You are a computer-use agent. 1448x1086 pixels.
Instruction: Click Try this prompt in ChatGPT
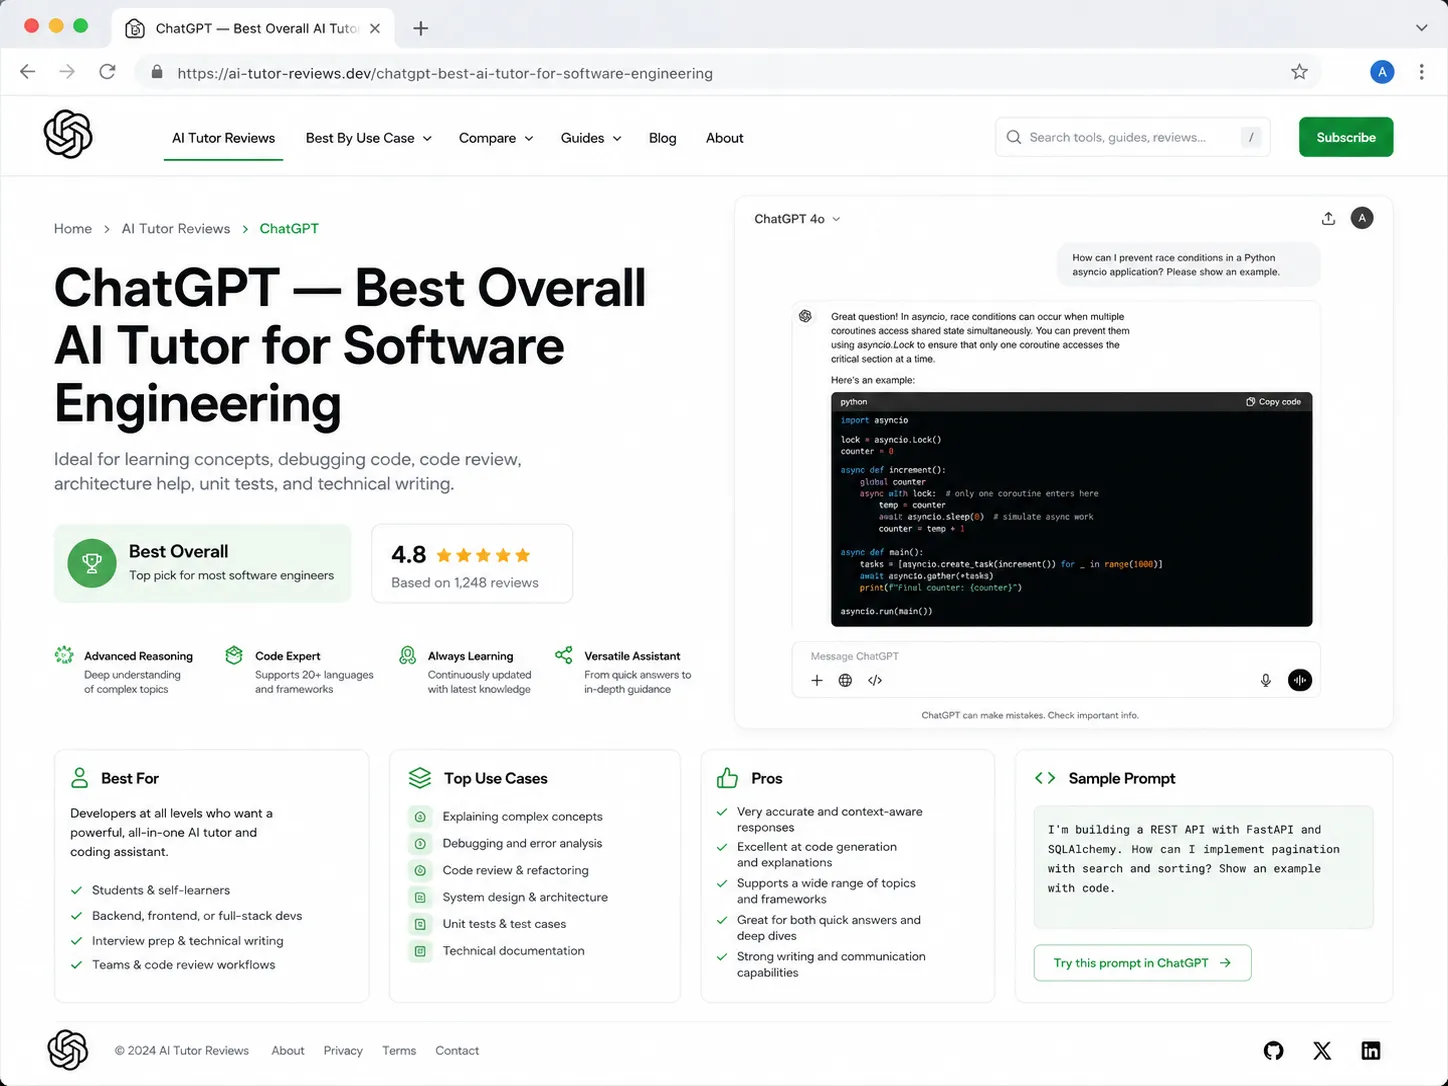click(x=1142, y=962)
